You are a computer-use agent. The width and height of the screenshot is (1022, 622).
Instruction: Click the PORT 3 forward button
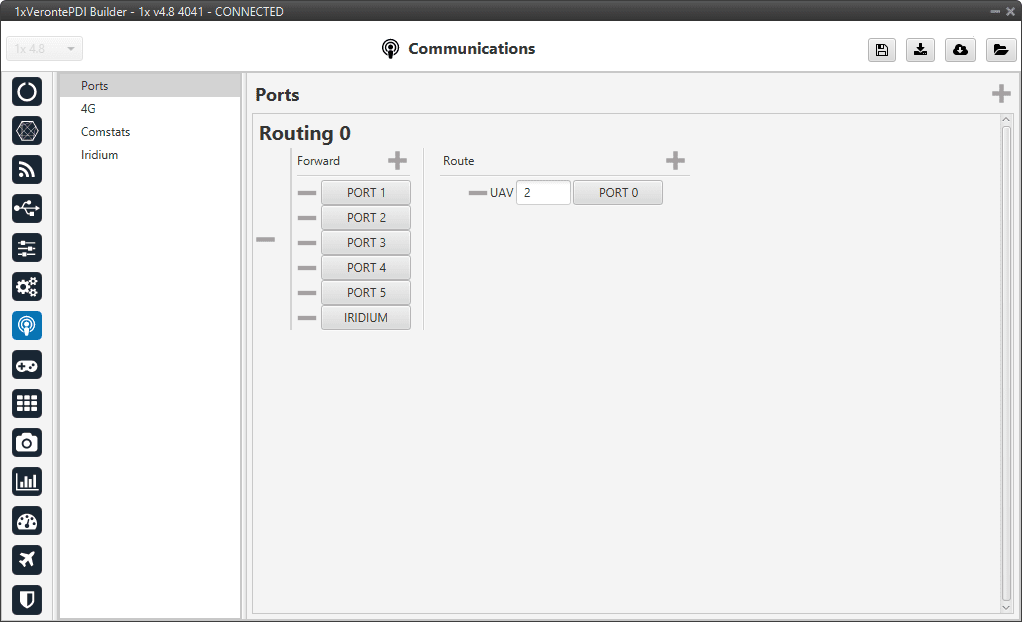[x=366, y=243]
